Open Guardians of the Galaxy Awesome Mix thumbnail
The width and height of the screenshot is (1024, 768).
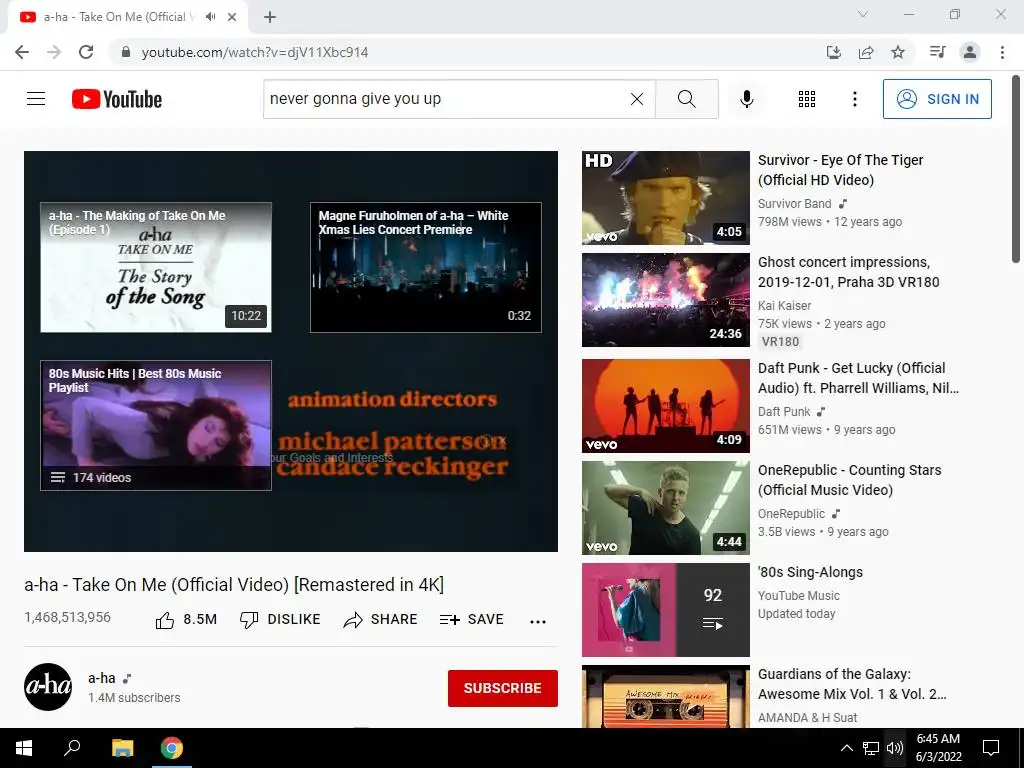[665, 696]
